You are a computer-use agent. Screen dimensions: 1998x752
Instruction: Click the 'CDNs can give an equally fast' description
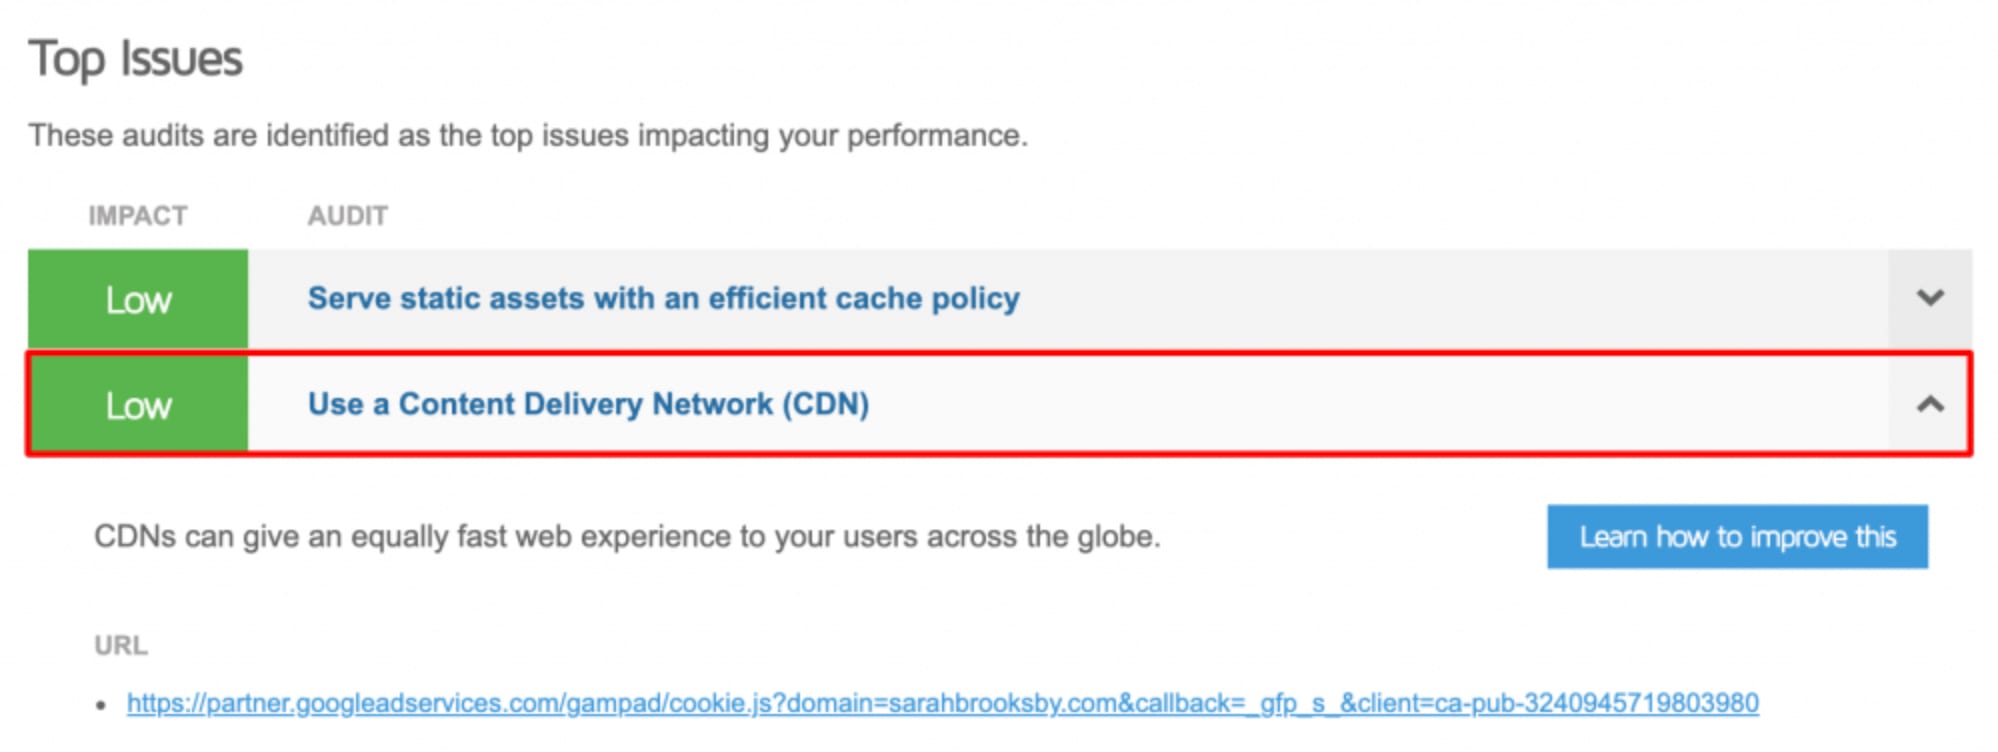626,537
